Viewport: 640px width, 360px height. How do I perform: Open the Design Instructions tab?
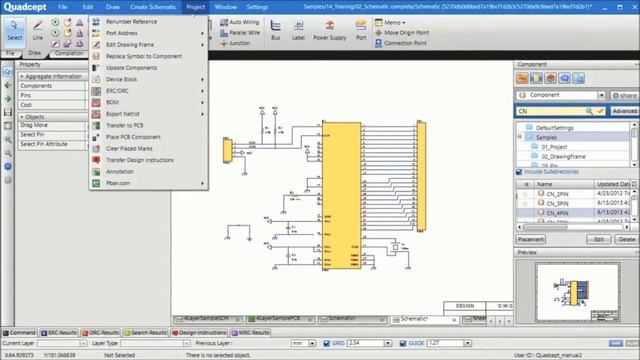(199, 333)
